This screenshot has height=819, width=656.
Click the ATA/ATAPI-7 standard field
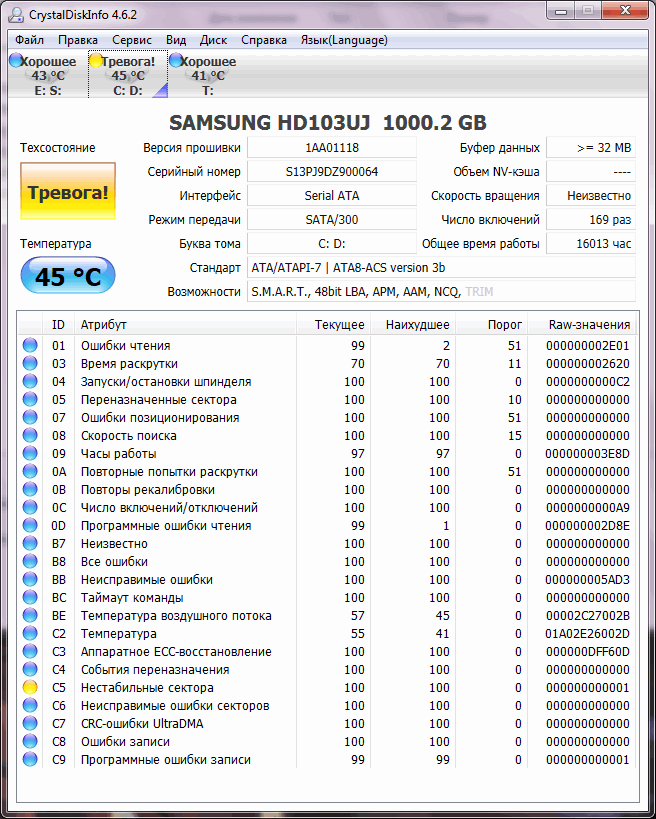tap(441, 268)
